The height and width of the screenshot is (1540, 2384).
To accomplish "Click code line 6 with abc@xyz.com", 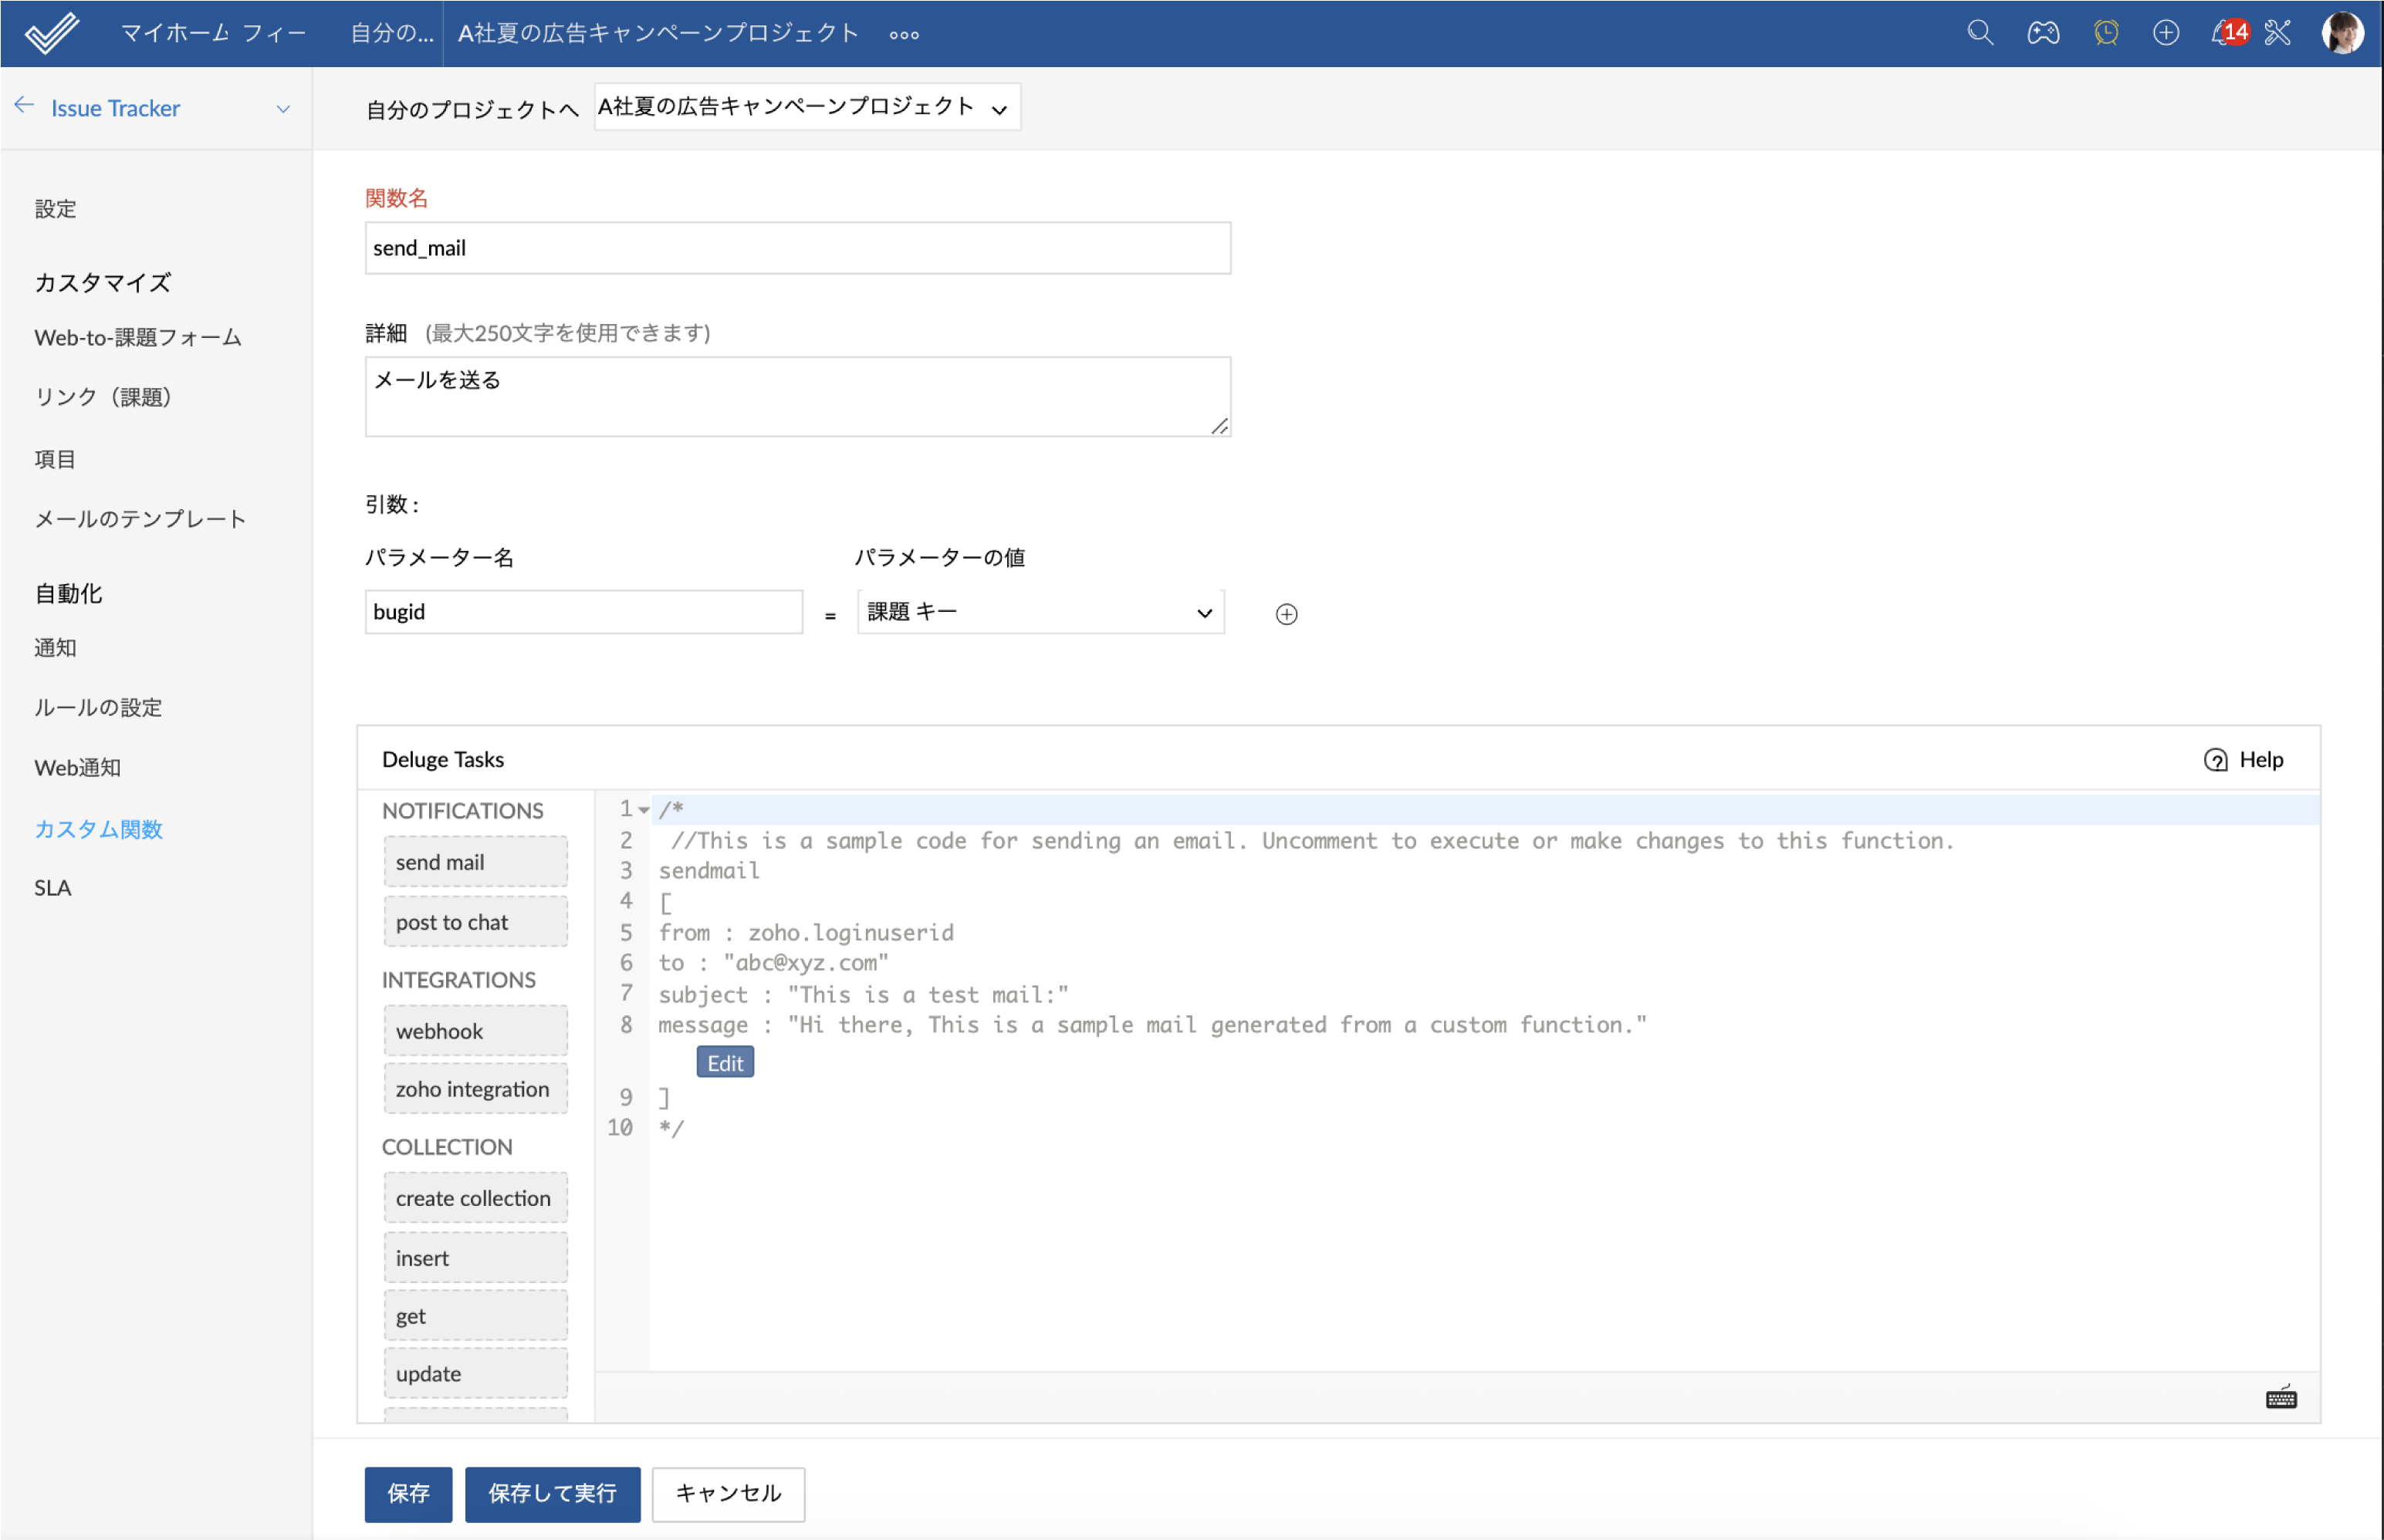I will click(x=773, y=963).
